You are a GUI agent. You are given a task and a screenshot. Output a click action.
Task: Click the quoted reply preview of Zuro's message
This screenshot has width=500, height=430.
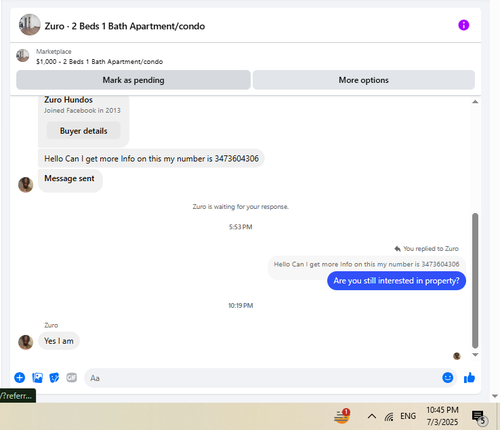366,264
